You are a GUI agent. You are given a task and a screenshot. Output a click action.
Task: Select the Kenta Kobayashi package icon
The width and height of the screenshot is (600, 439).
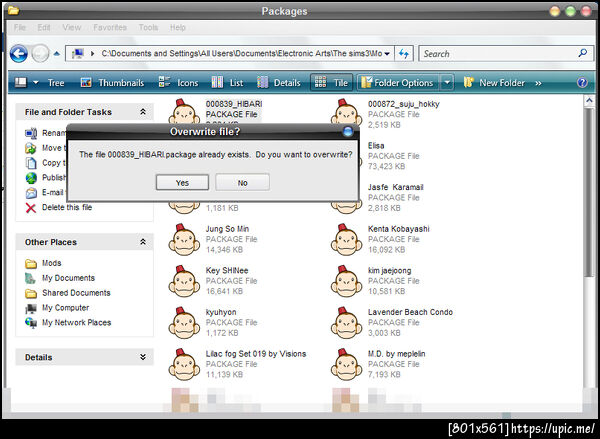pos(346,240)
